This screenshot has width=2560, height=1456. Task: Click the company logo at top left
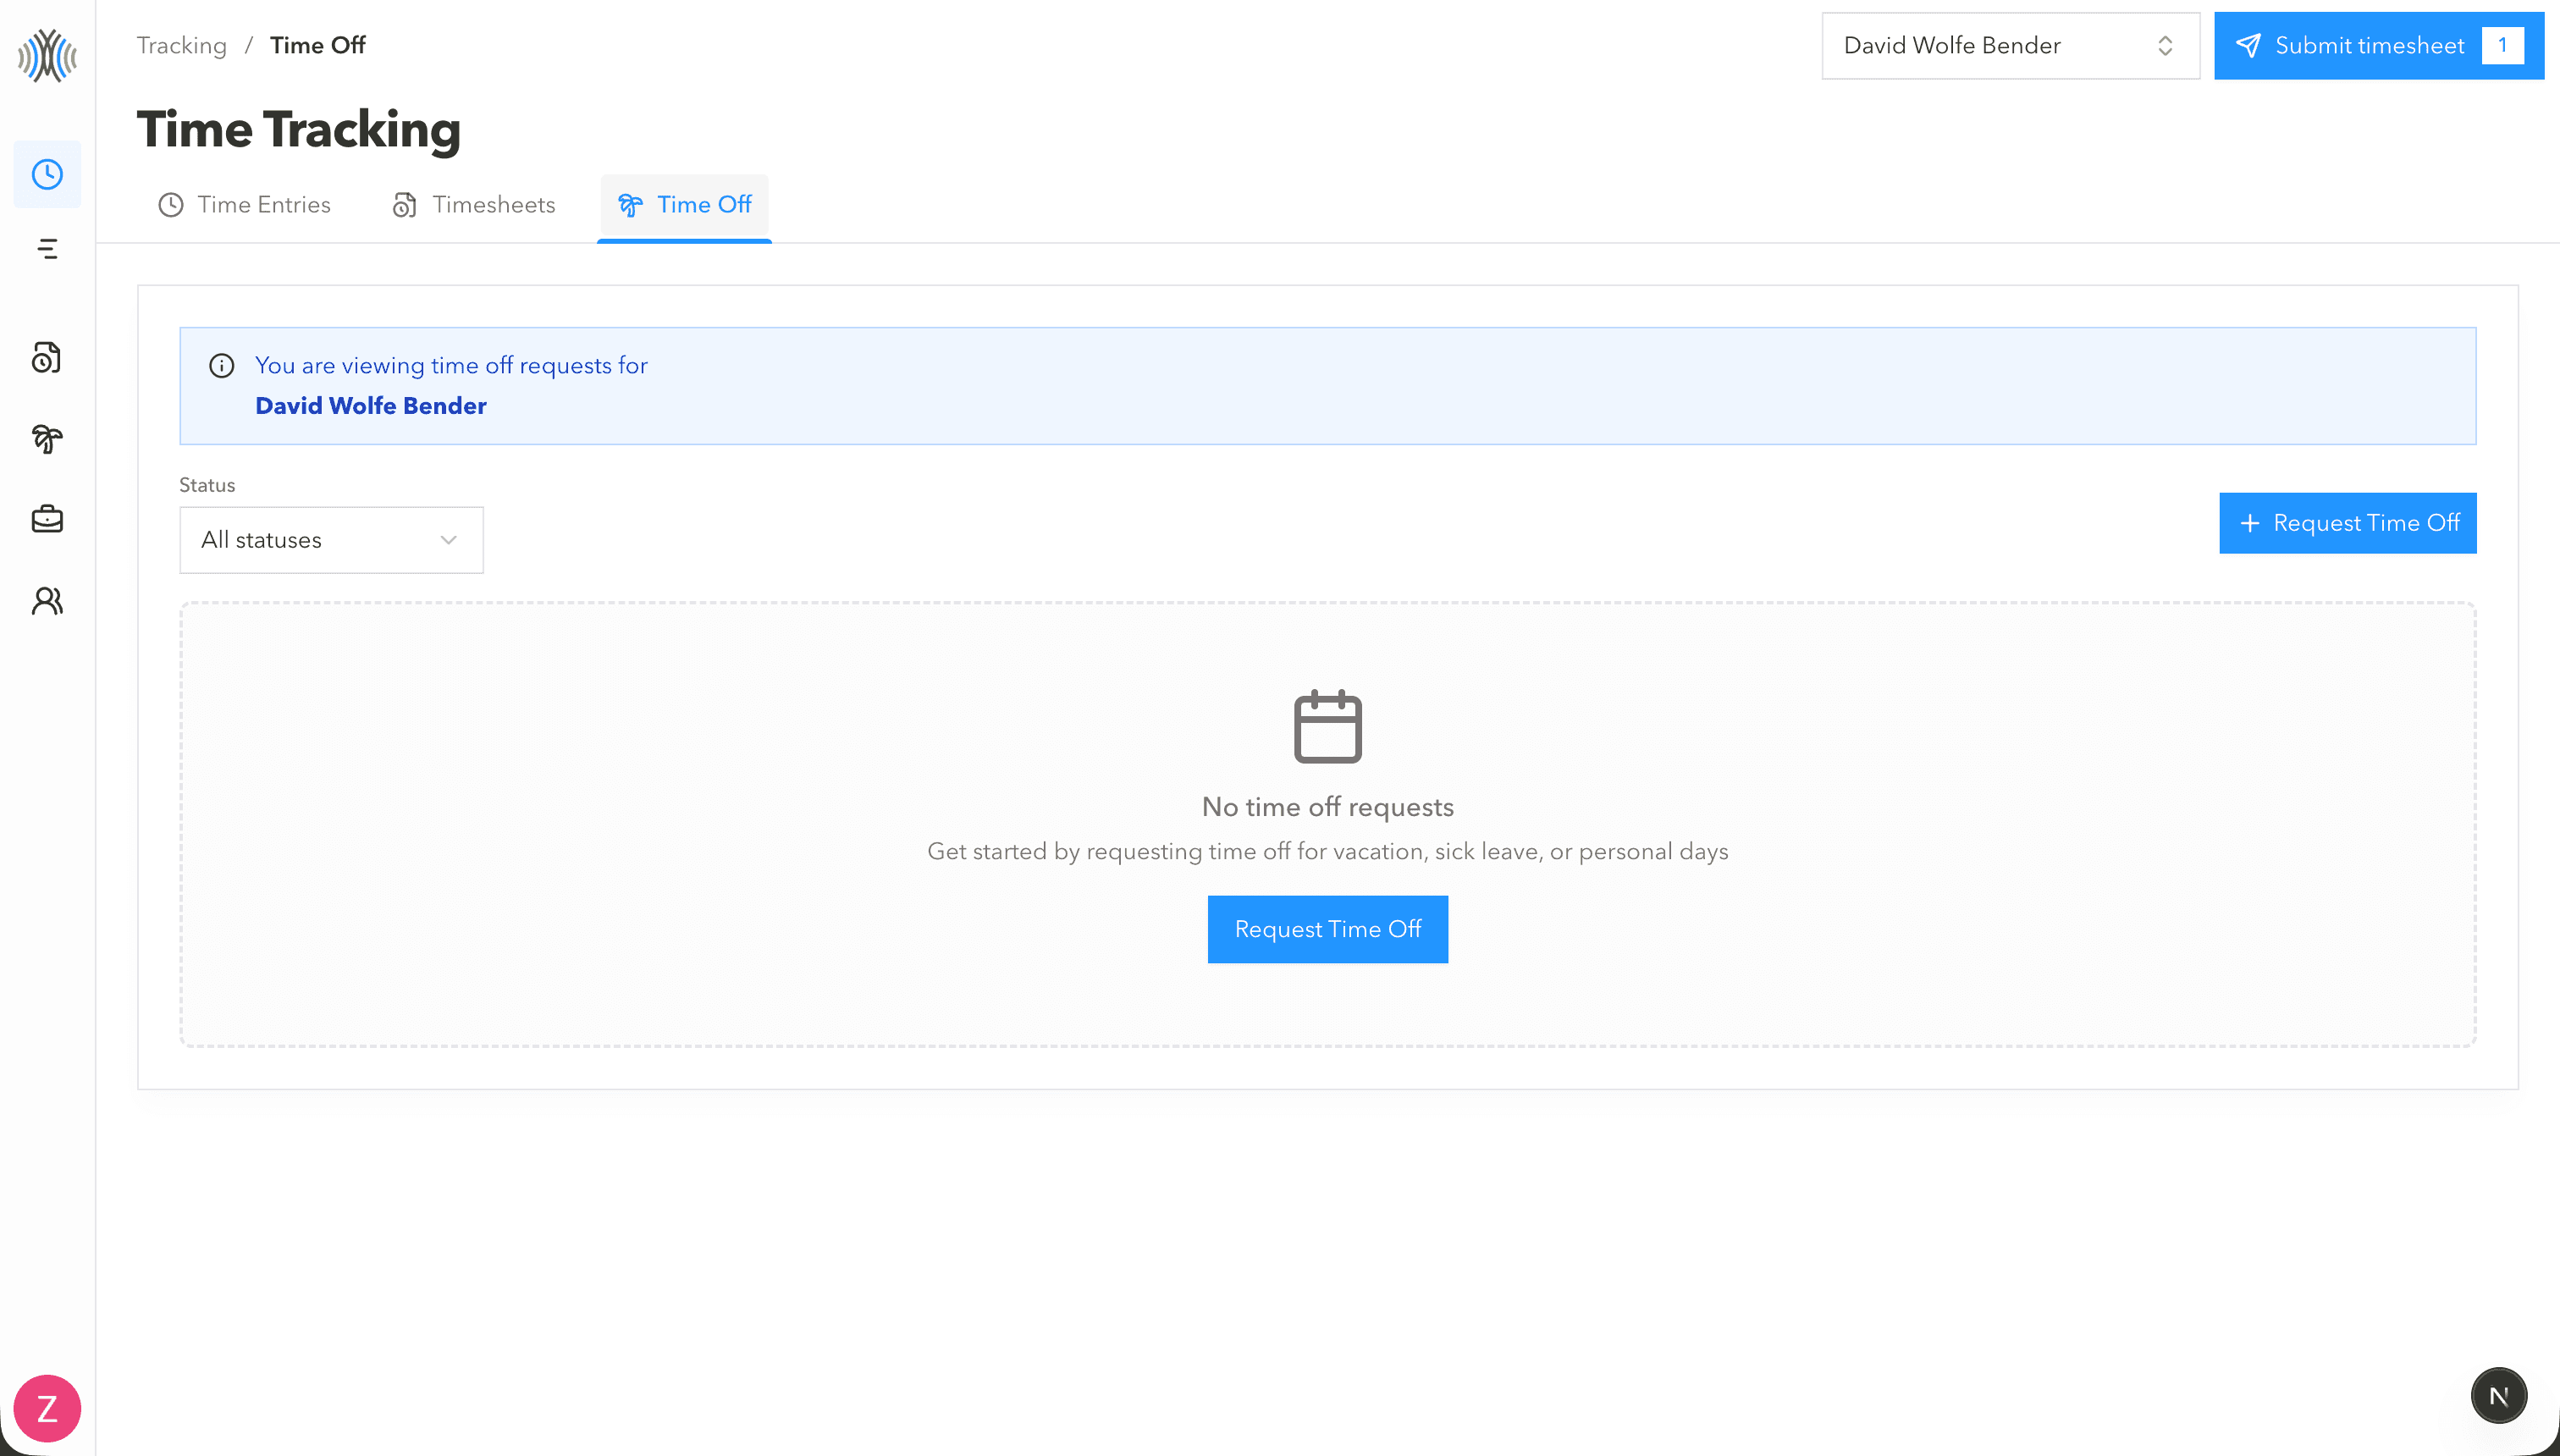pos(46,57)
